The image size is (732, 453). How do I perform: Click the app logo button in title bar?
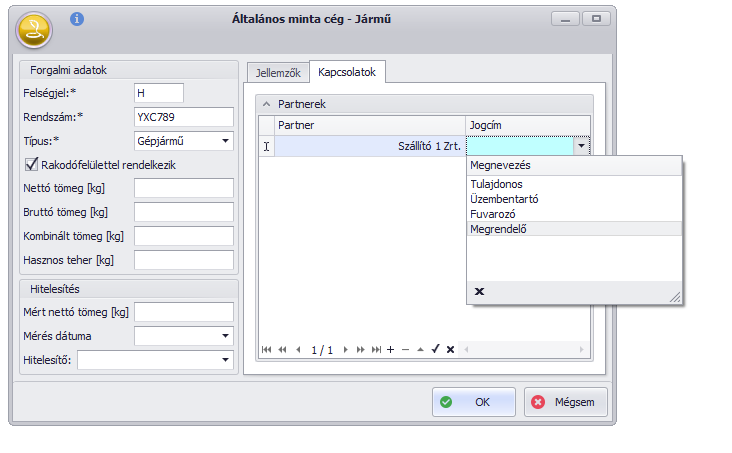[34, 30]
